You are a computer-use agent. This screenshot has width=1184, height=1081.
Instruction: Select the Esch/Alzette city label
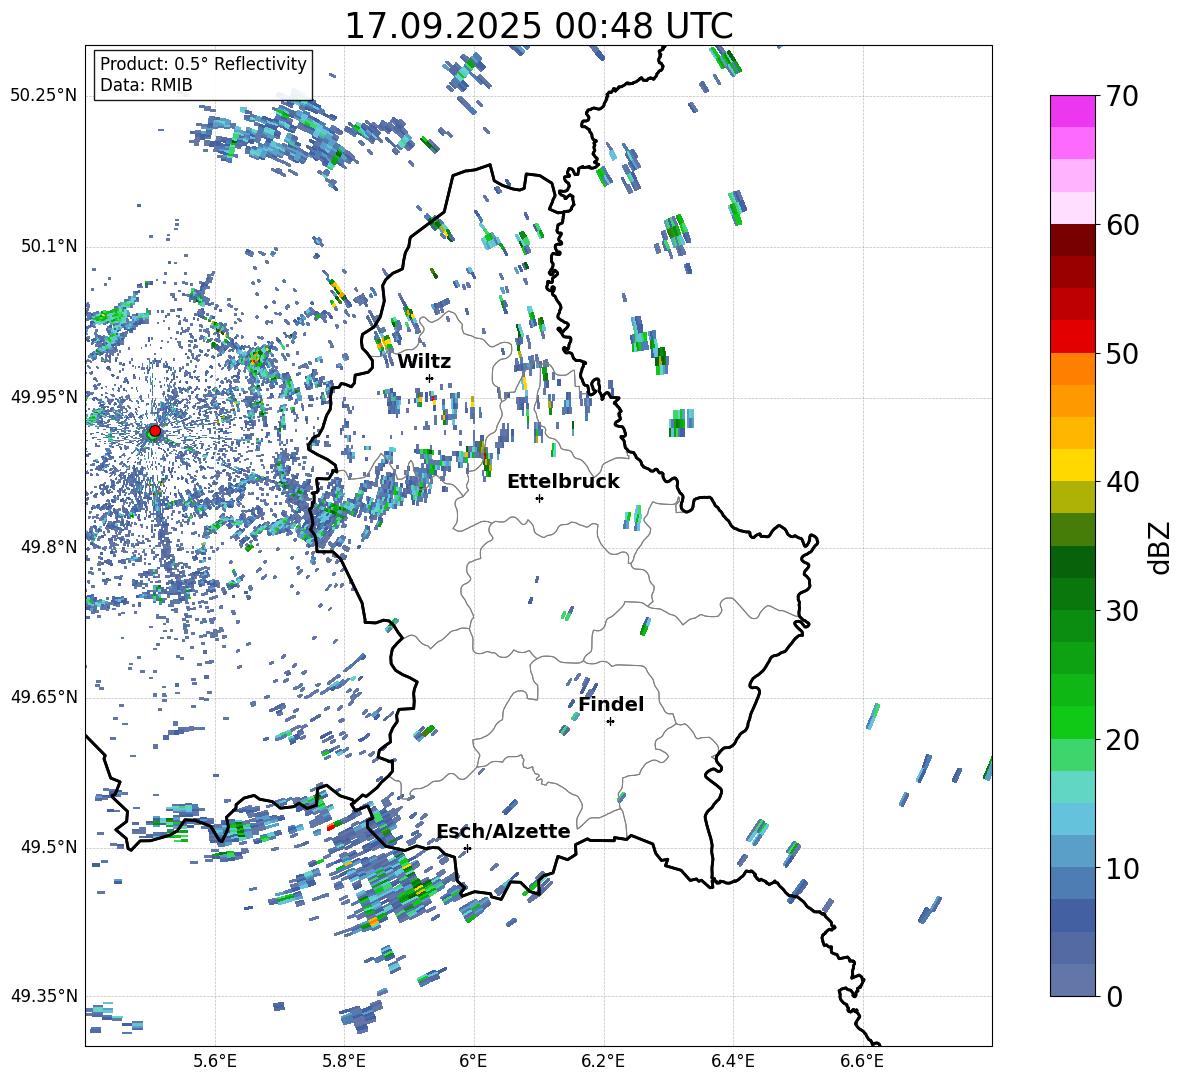click(x=503, y=831)
